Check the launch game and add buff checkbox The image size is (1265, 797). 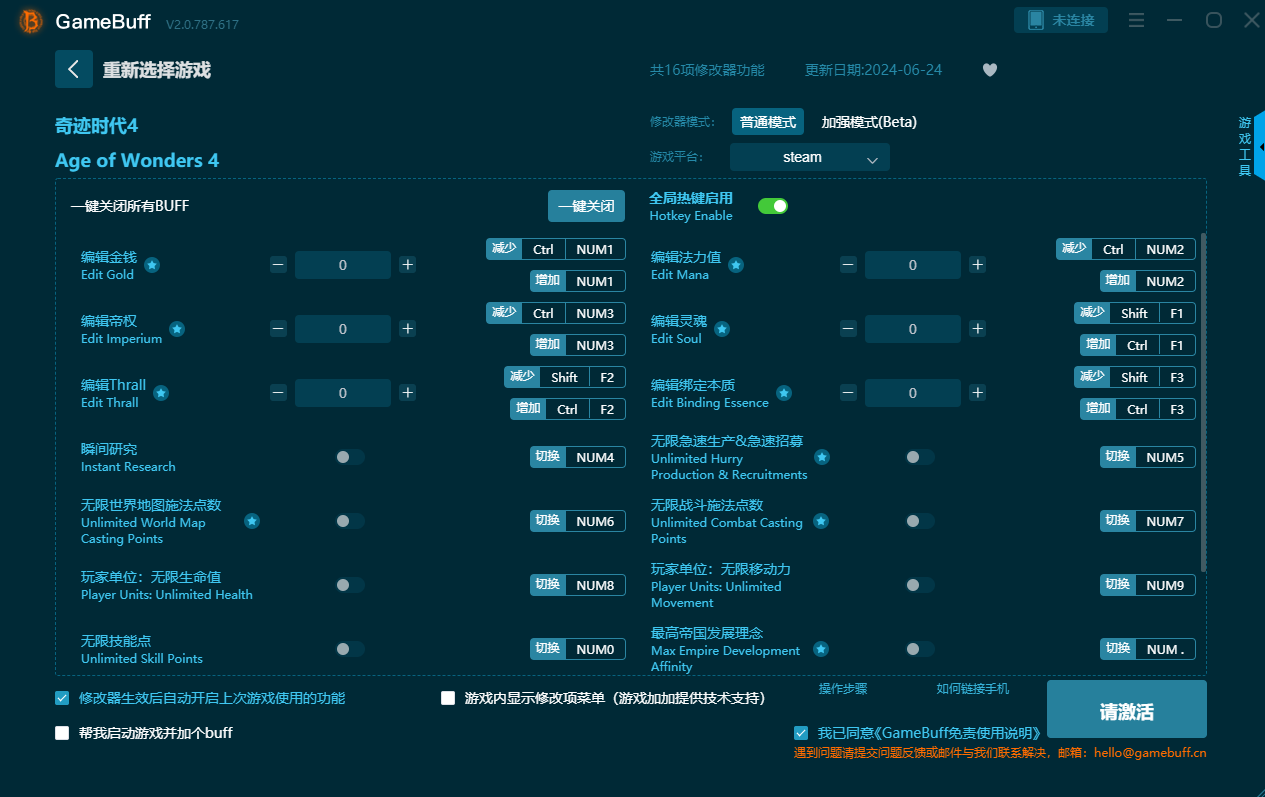point(62,733)
